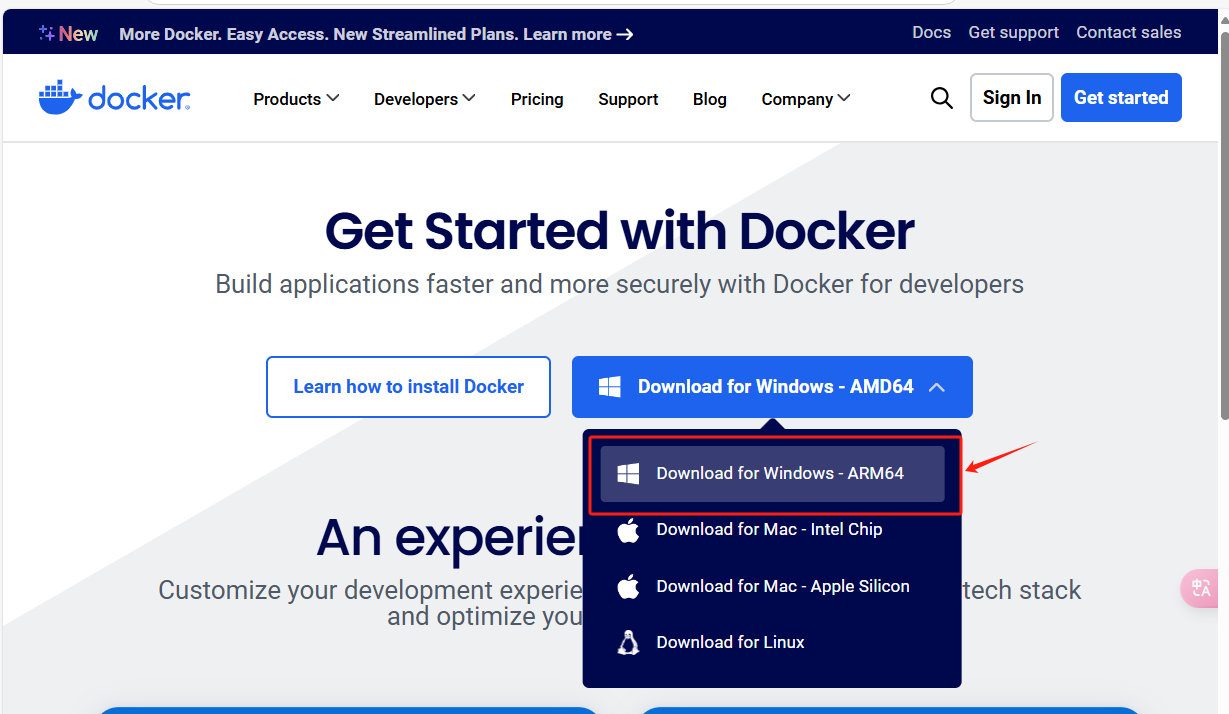Image resolution: width=1229 pixels, height=714 pixels.
Task: Collapse the download options chevron
Action: tap(937, 387)
